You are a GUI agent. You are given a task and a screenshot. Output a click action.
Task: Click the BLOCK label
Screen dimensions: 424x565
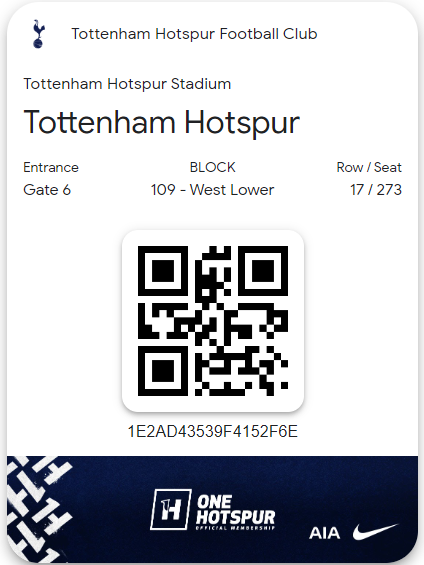[x=213, y=168]
